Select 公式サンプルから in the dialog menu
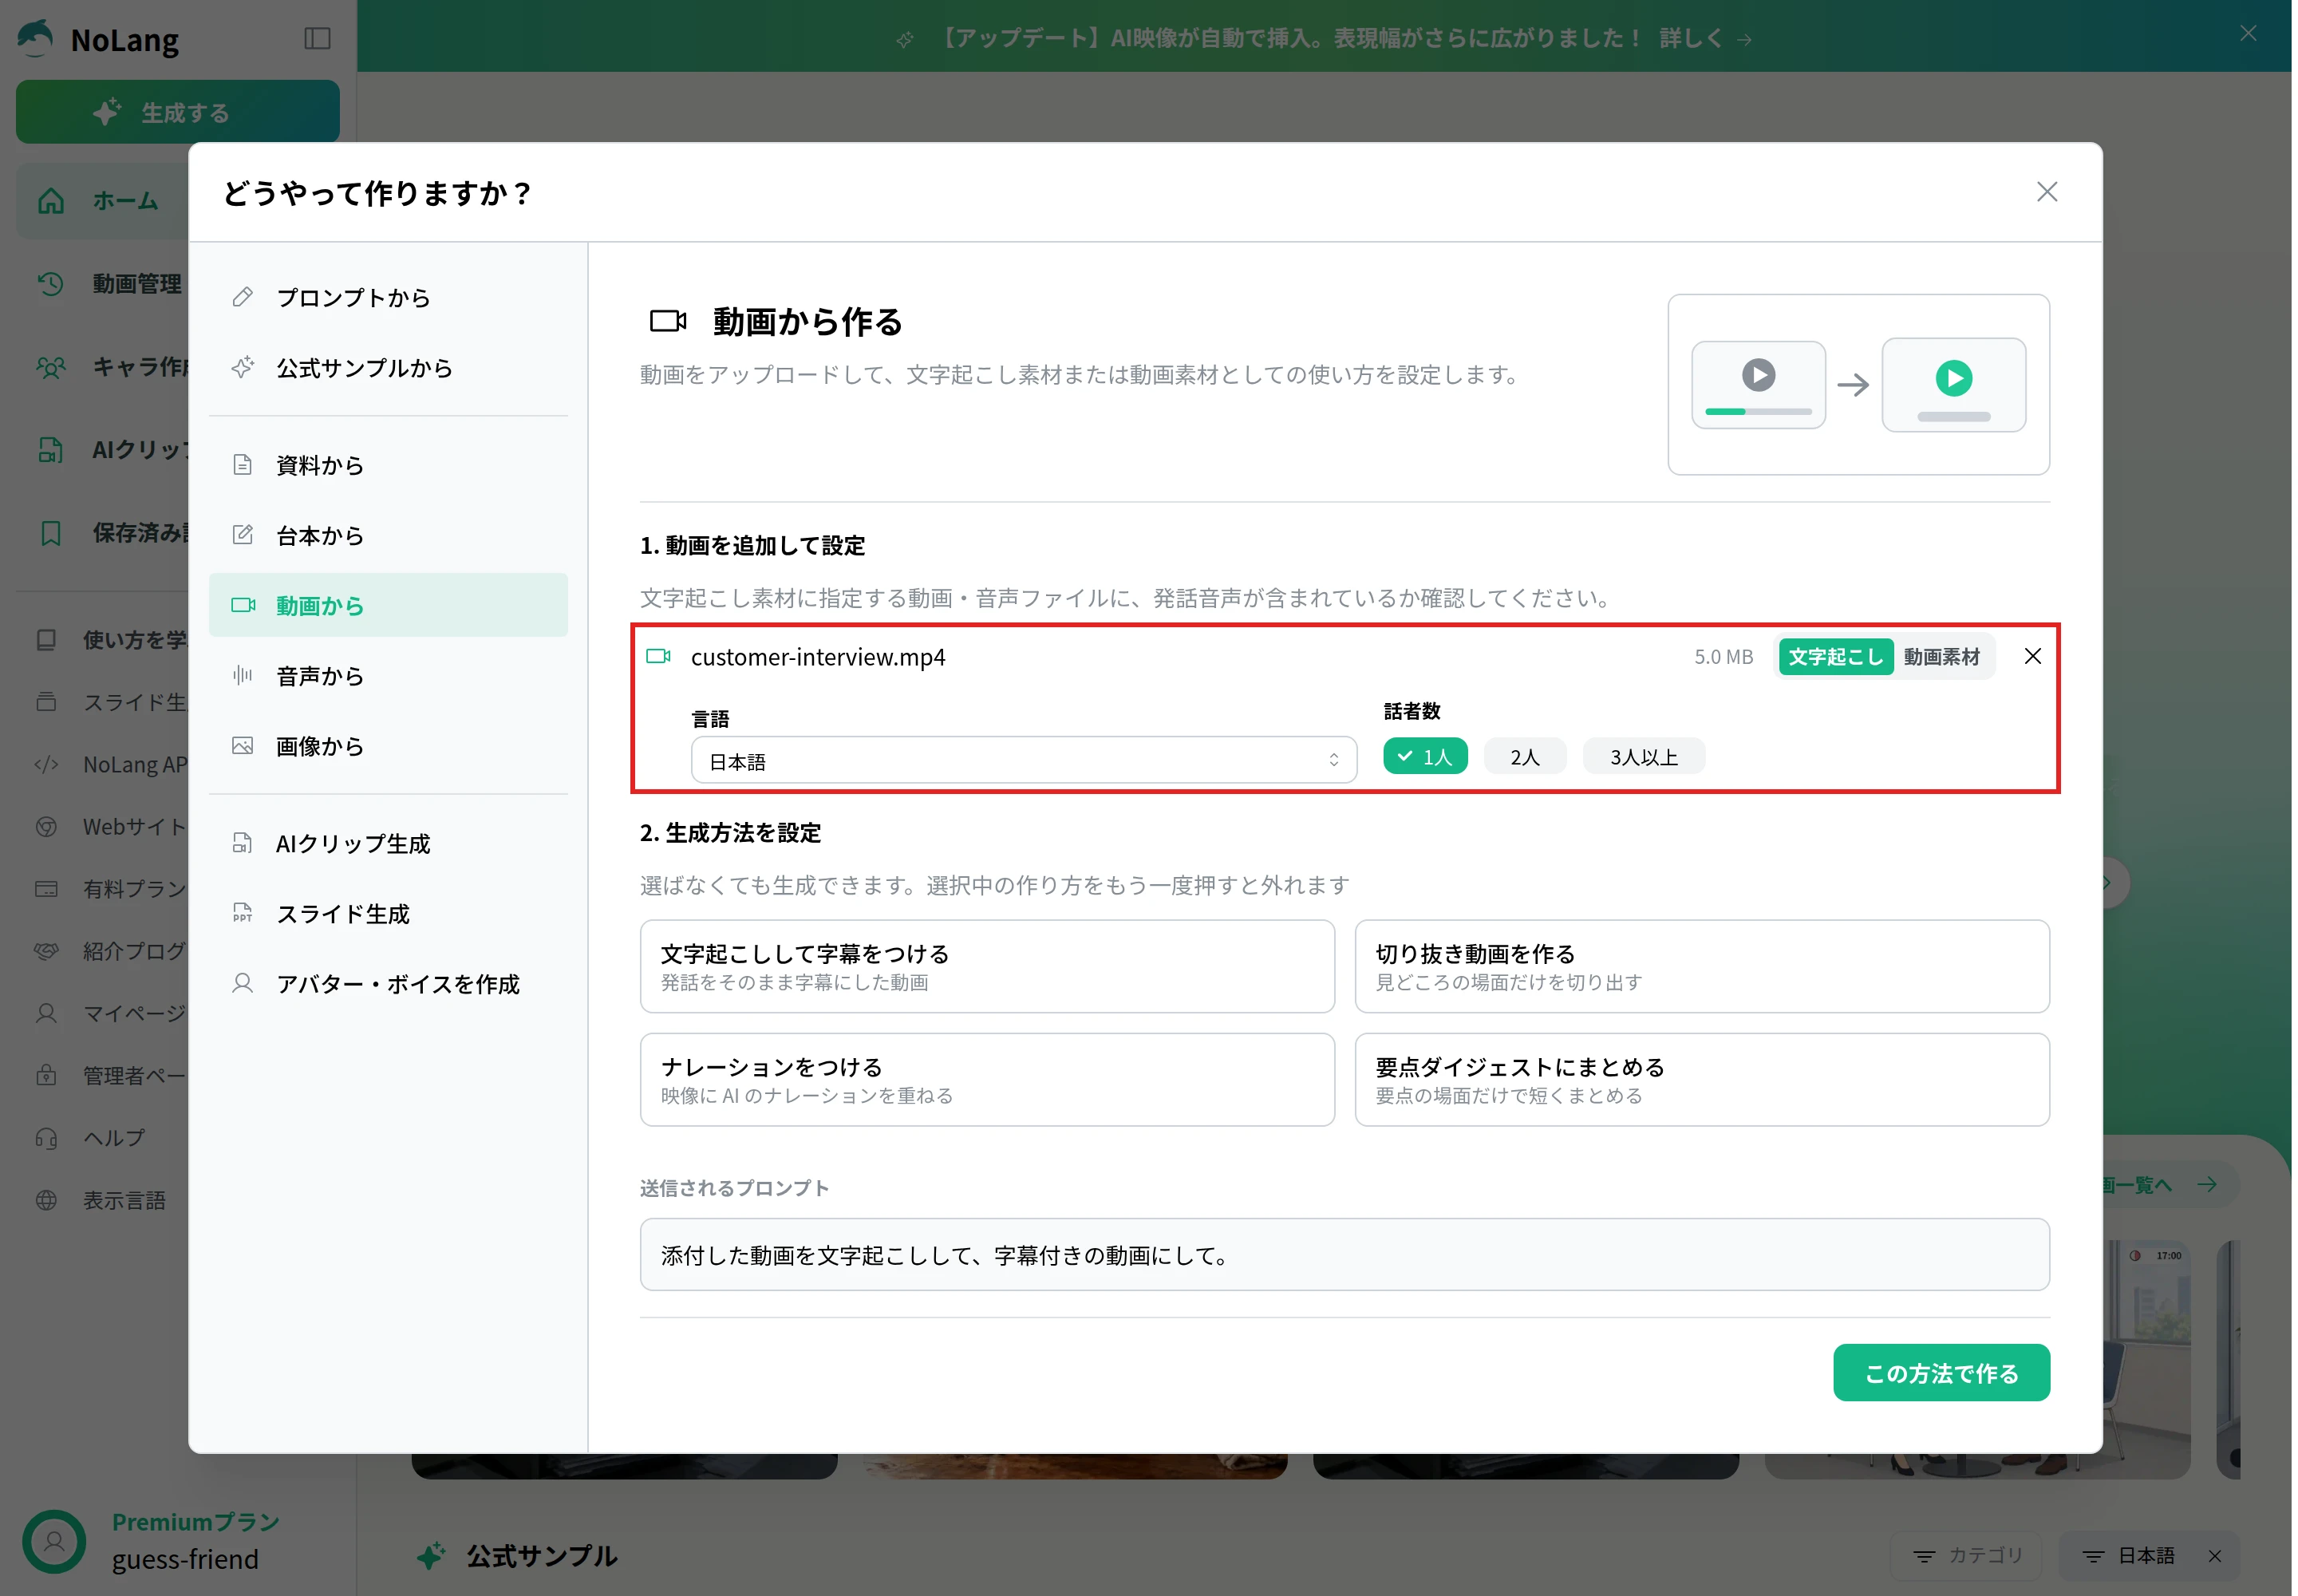Image resolution: width=2298 pixels, height=1596 pixels. 388,368
